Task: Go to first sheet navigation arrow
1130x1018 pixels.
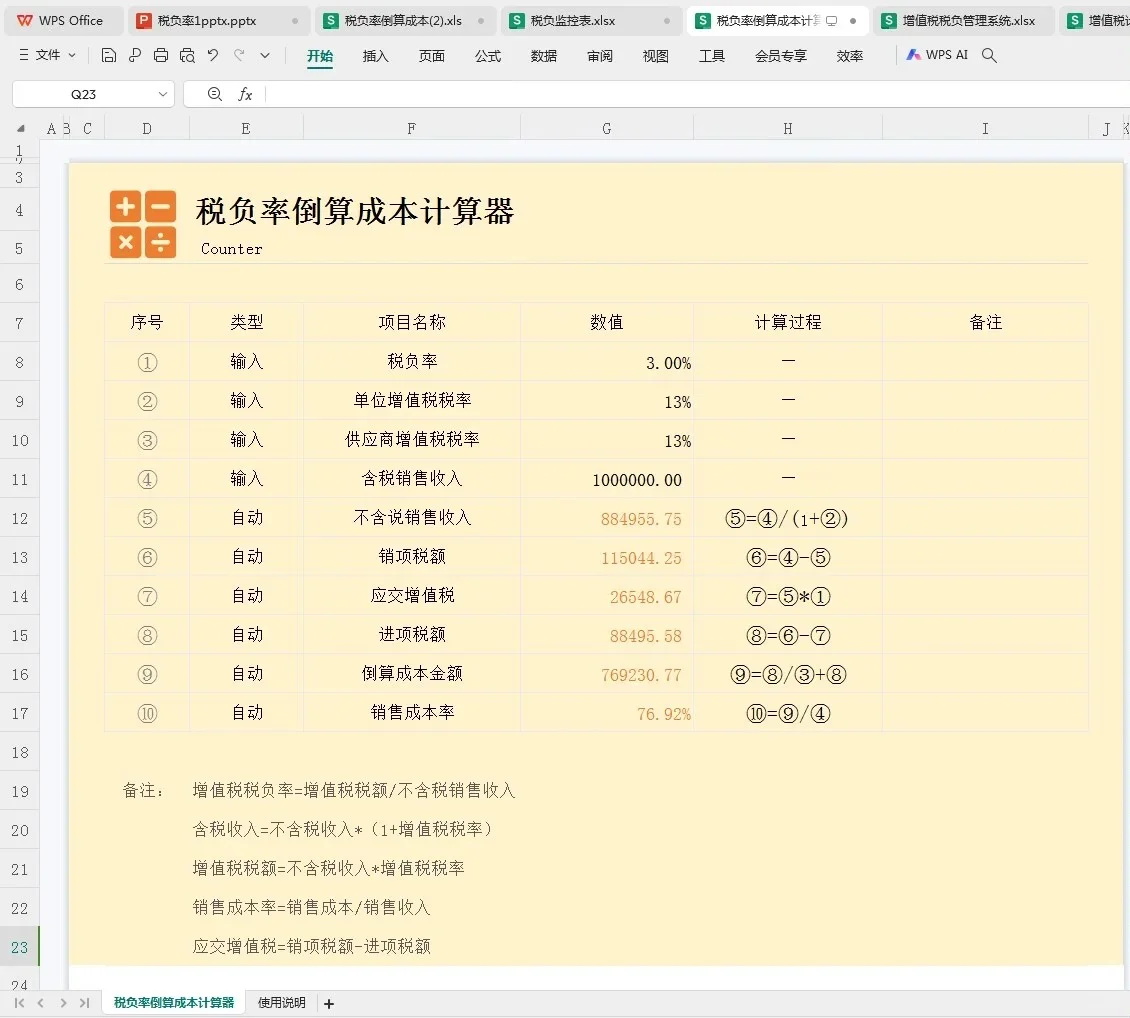Action: (19, 1003)
